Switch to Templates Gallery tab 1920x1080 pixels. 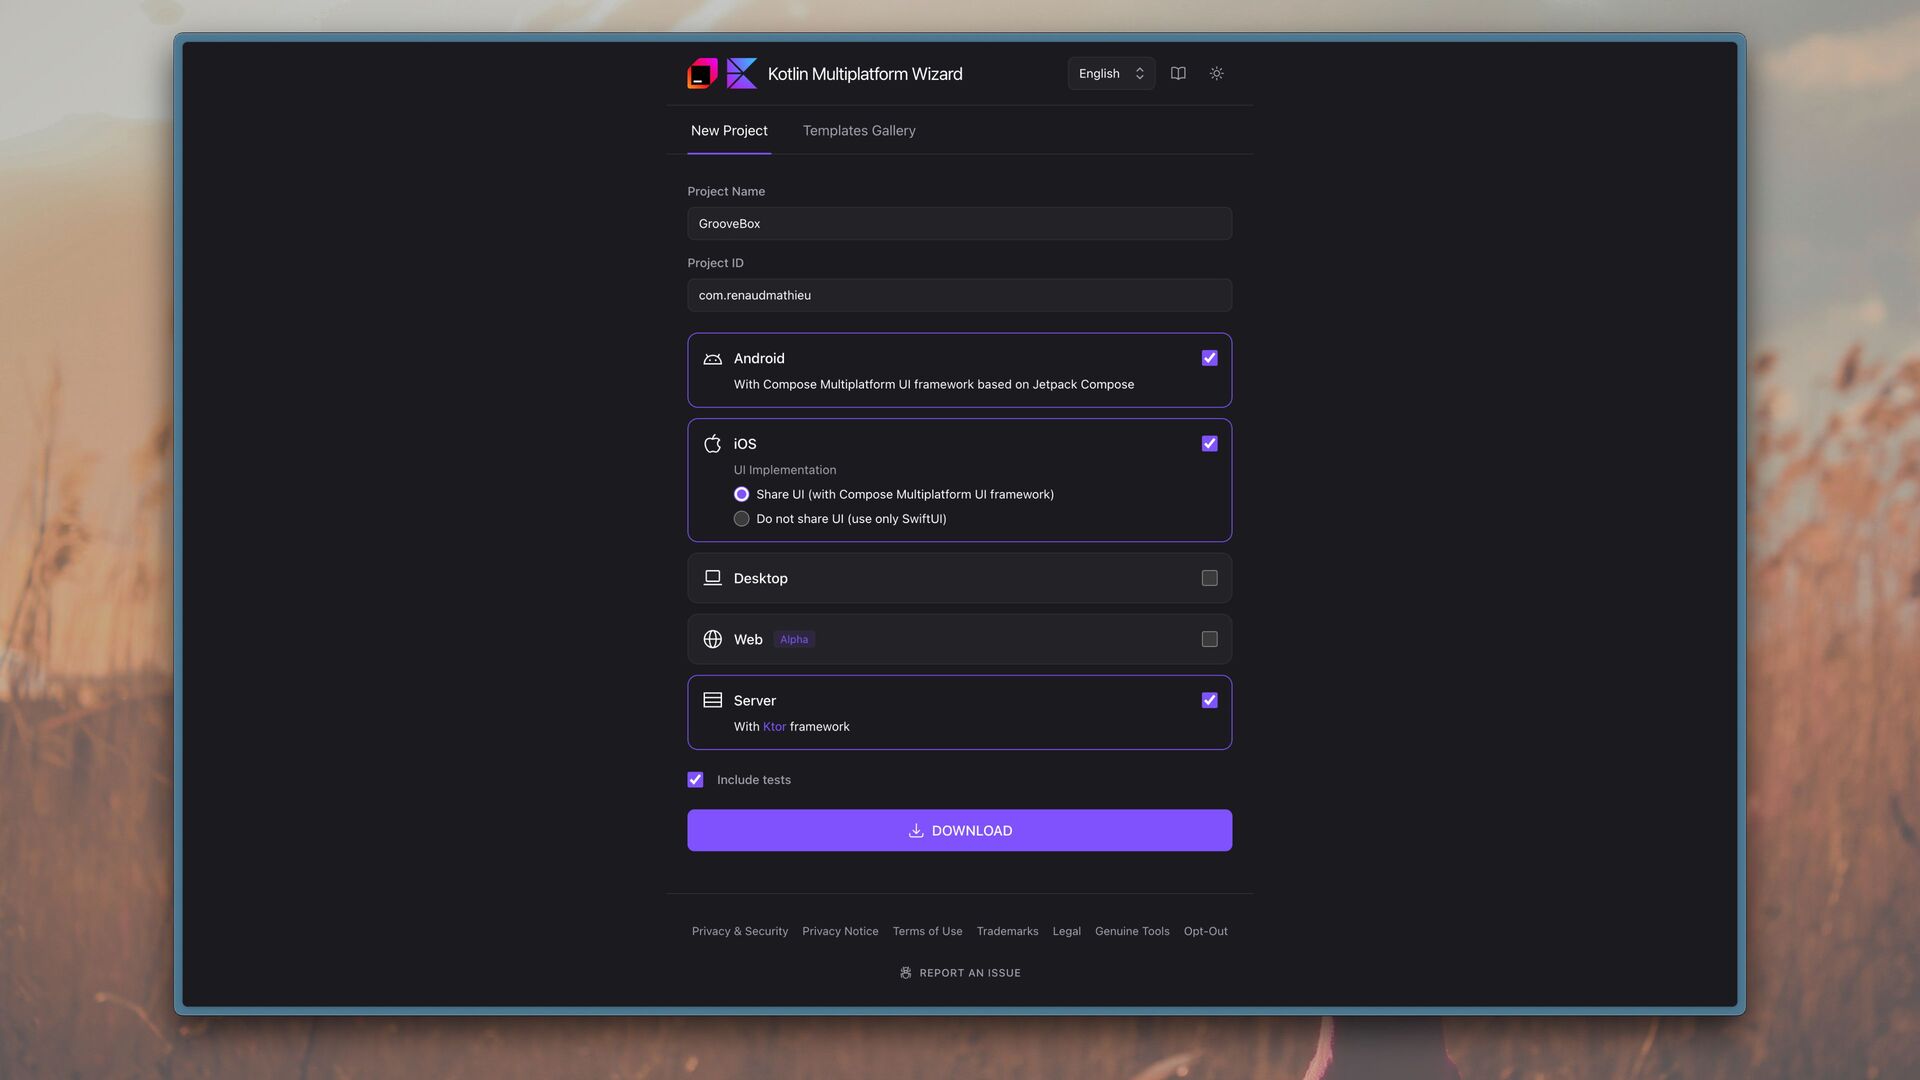coord(858,131)
